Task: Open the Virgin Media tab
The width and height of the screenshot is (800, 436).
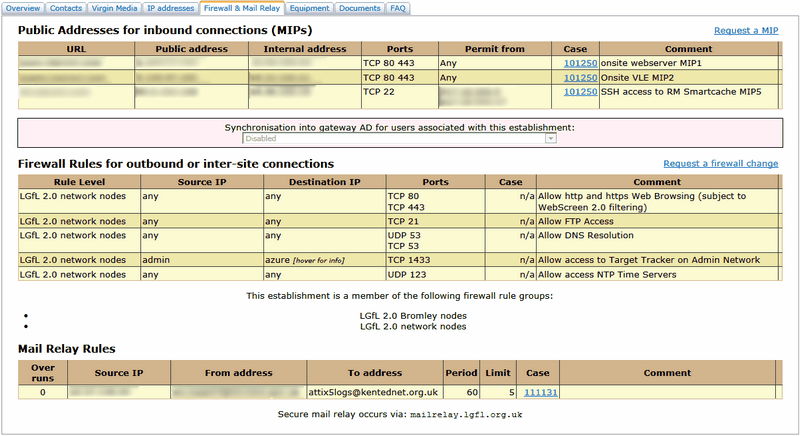Action: [114, 8]
